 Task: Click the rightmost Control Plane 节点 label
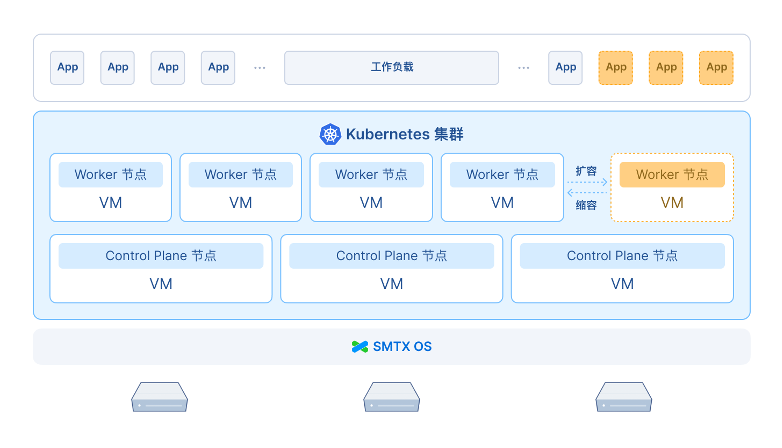point(622,256)
